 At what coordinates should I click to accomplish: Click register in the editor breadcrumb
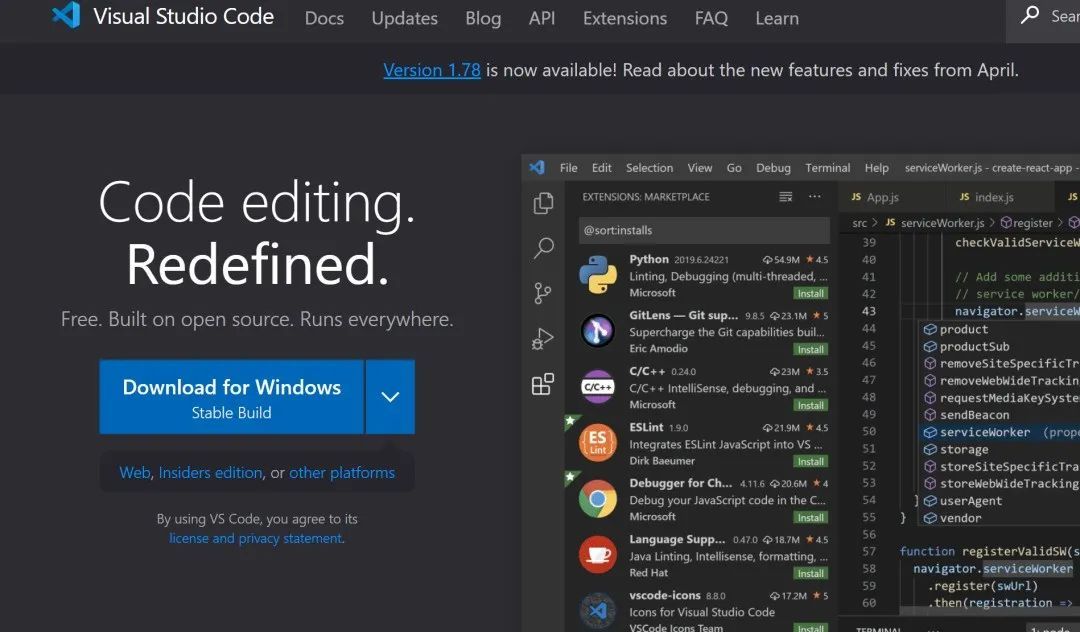pyautogui.click(x=1032, y=222)
